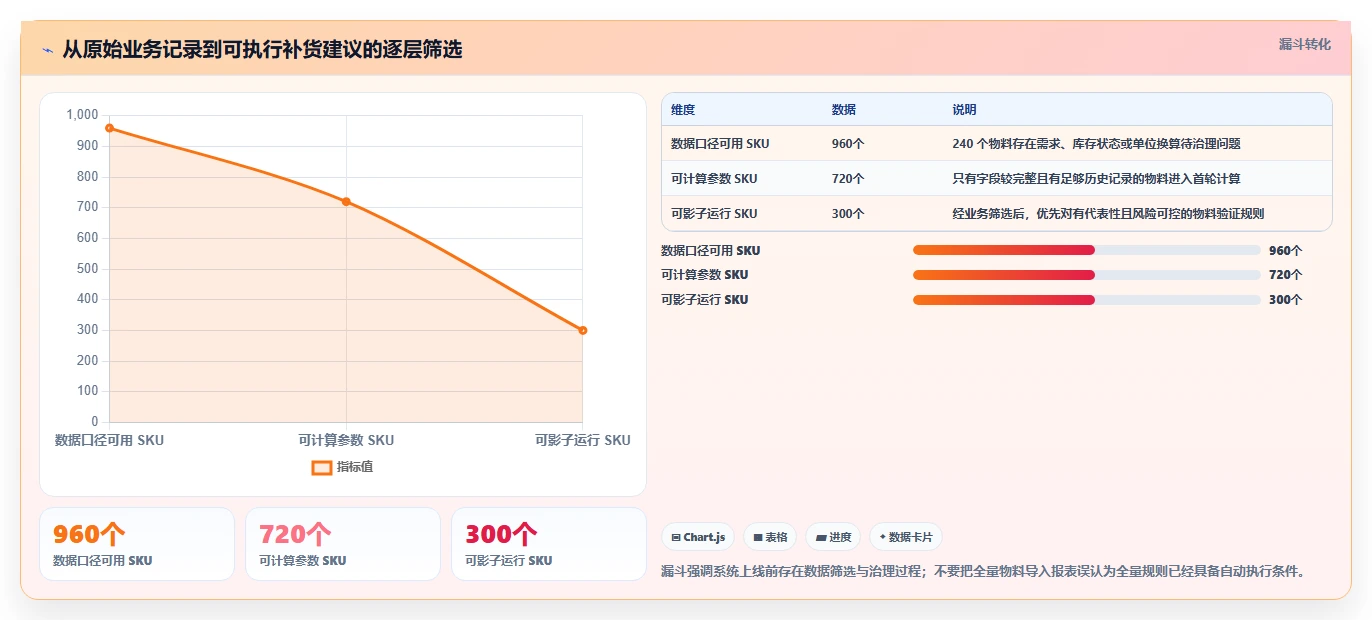Click the Chart.js chip
The width and height of the screenshot is (1372, 620).
pyautogui.click(x=698, y=537)
